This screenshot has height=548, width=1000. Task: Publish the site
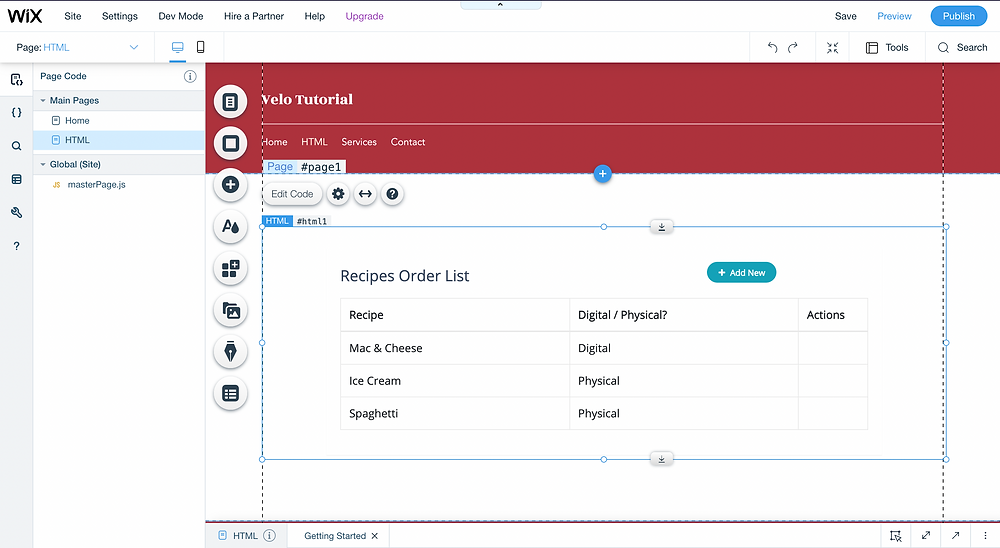(959, 16)
